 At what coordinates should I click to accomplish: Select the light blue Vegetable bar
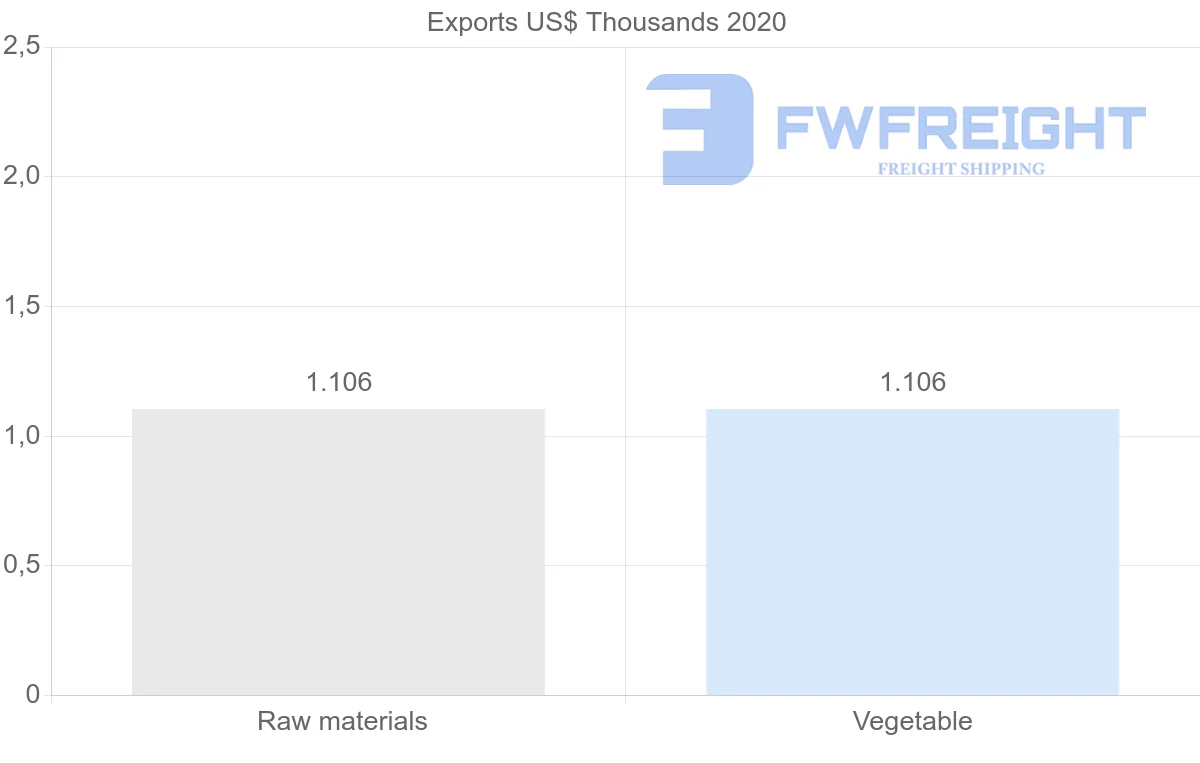click(x=912, y=552)
